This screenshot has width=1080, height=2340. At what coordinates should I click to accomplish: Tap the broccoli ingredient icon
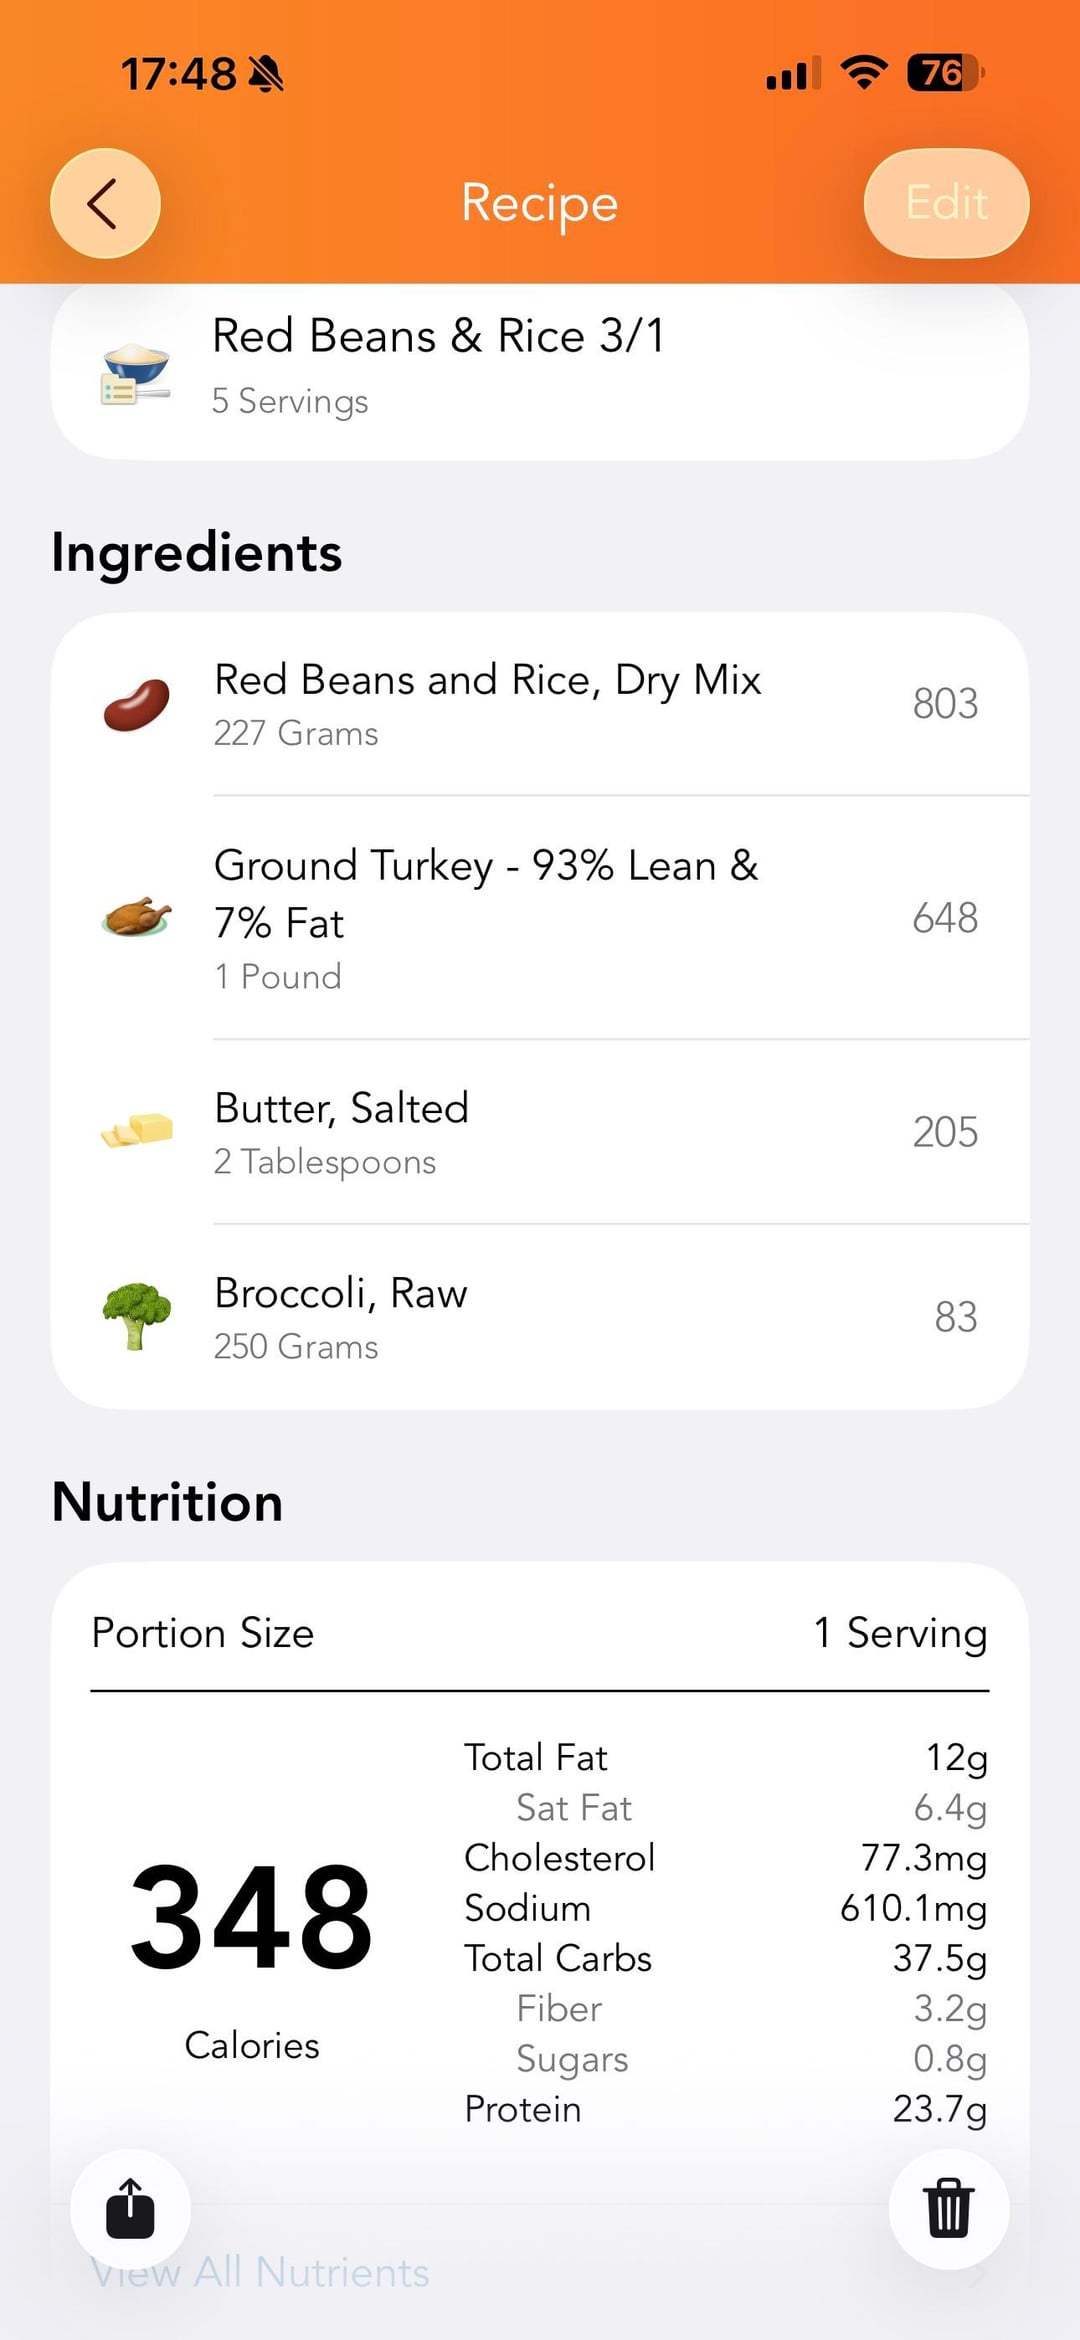point(137,1316)
